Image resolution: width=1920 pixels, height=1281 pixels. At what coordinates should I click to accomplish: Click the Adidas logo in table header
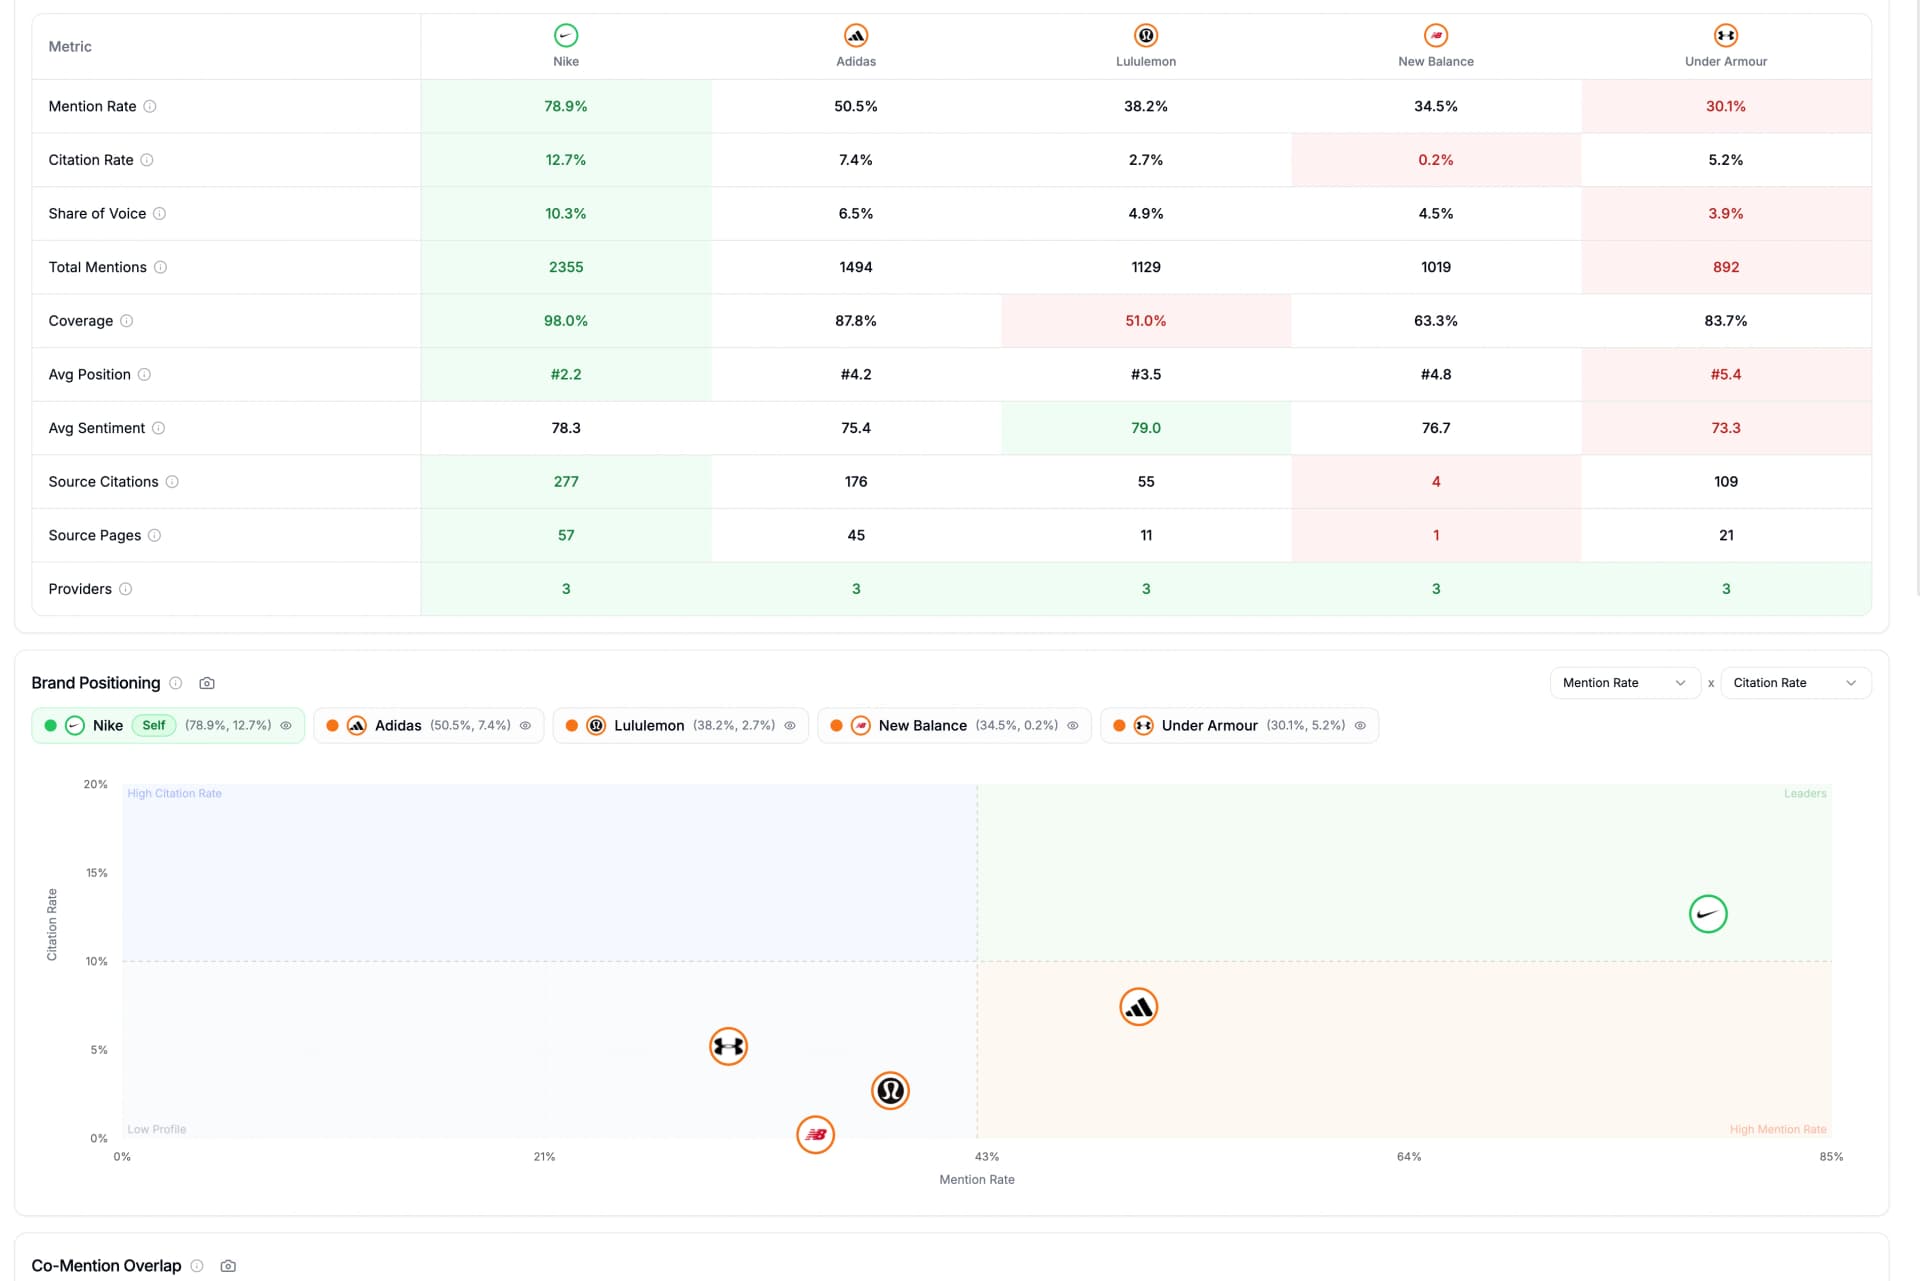point(856,36)
